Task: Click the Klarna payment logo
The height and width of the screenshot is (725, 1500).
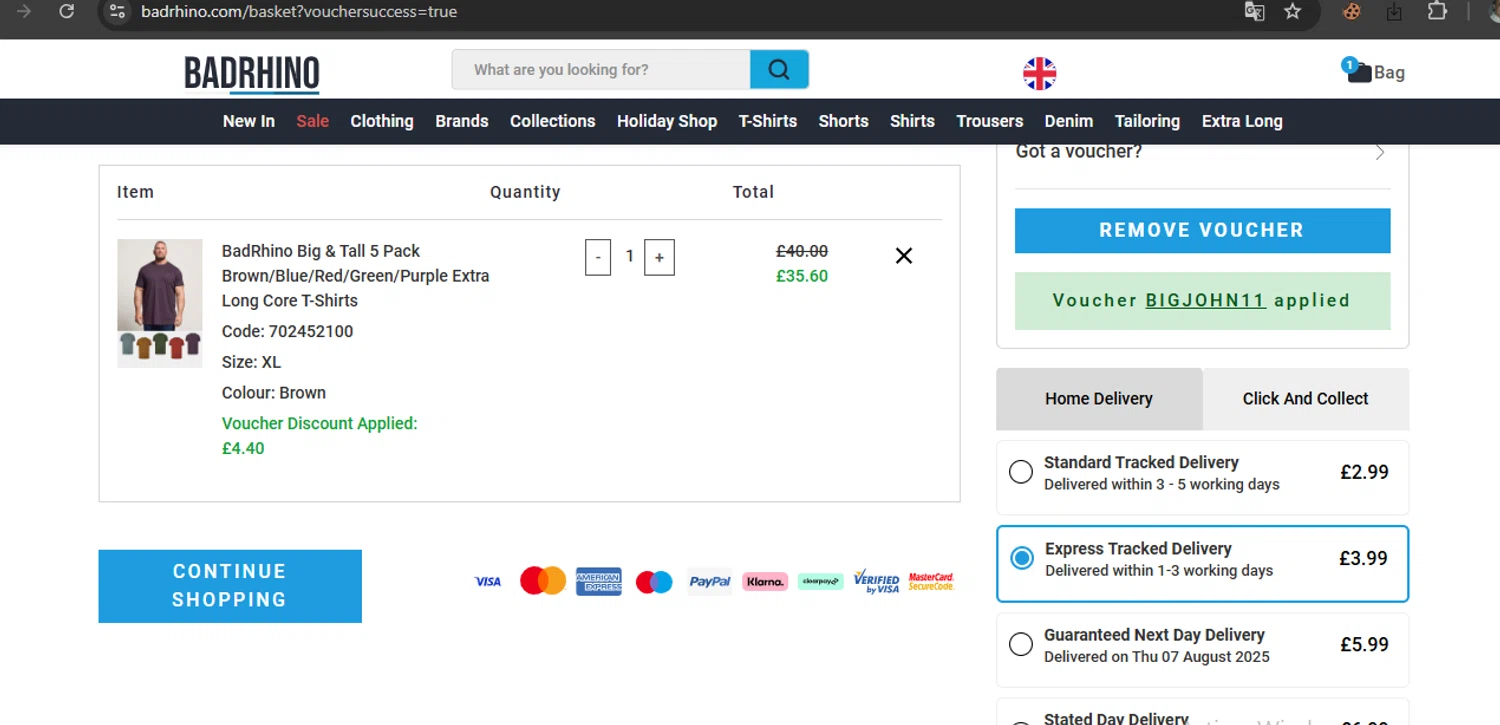Action: 765,581
